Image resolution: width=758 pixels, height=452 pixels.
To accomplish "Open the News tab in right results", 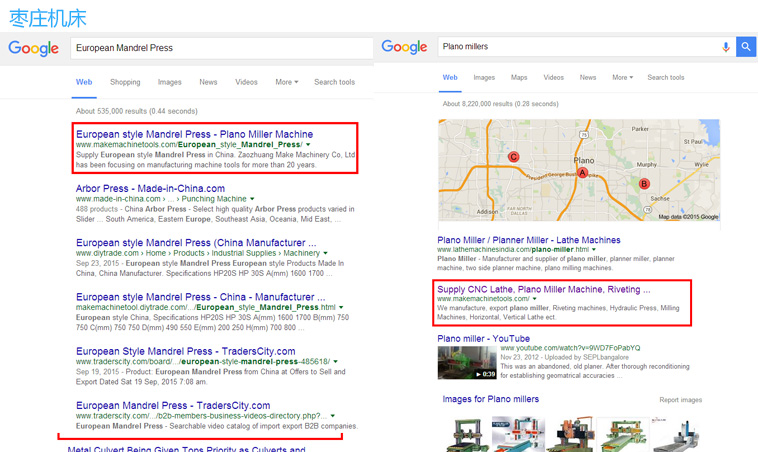I will coord(588,77).
